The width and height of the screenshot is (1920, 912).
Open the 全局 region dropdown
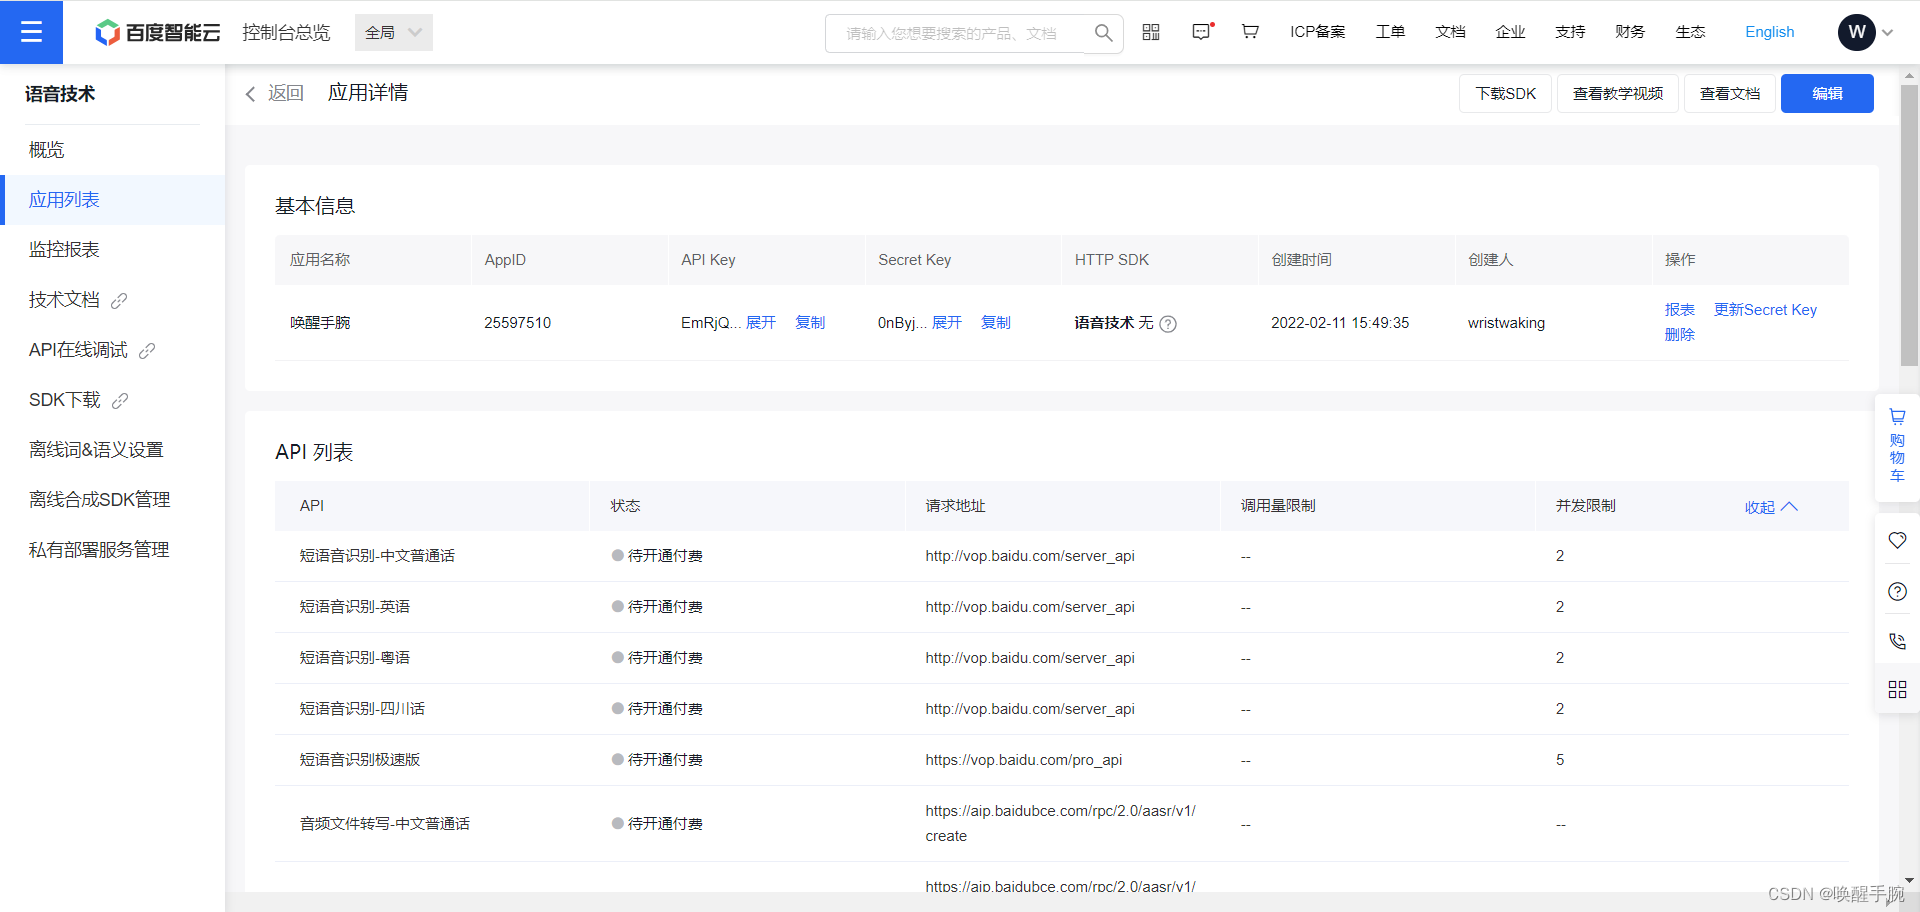coord(394,32)
